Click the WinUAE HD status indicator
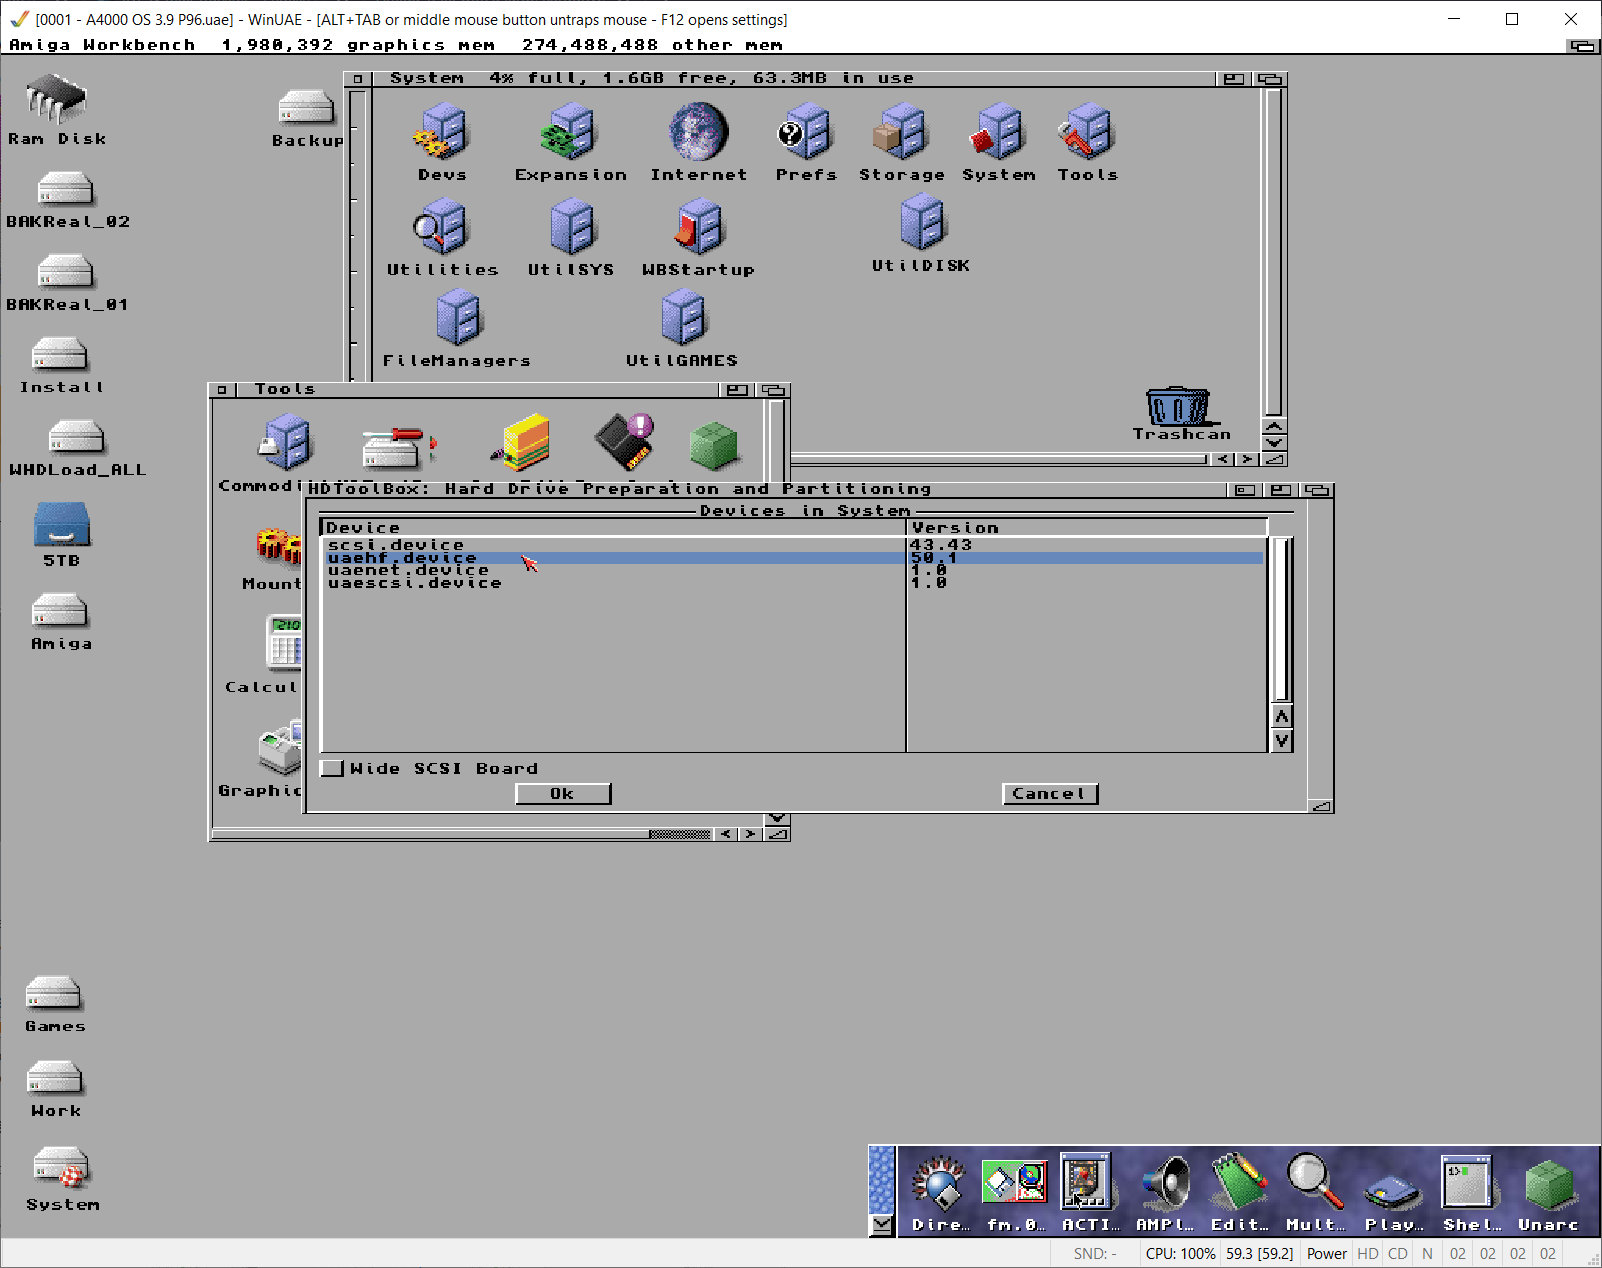The width and height of the screenshot is (1602, 1268). pos(1367,1253)
